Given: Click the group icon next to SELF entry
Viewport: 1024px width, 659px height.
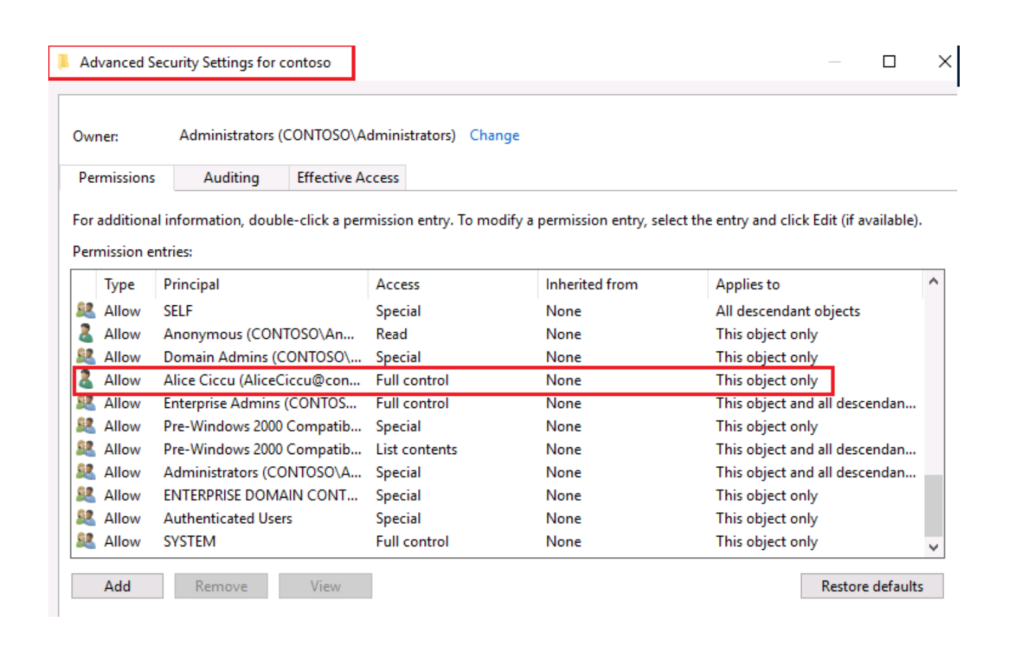Looking at the screenshot, I should tap(86, 311).
